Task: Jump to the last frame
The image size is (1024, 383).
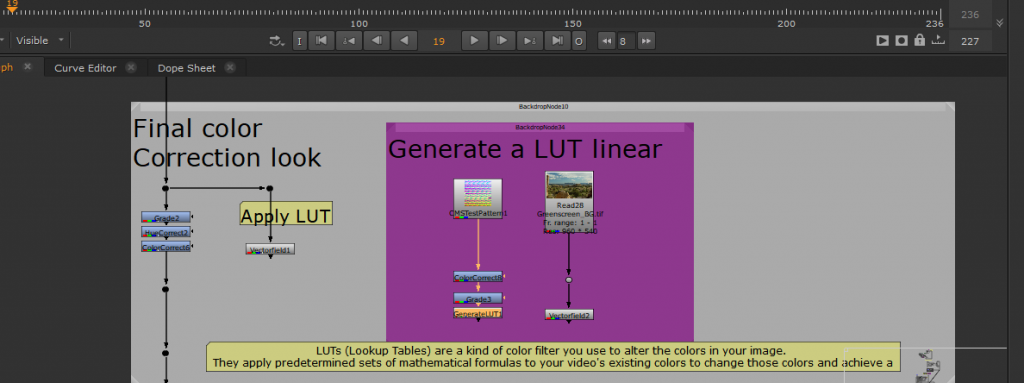Action: click(x=557, y=41)
